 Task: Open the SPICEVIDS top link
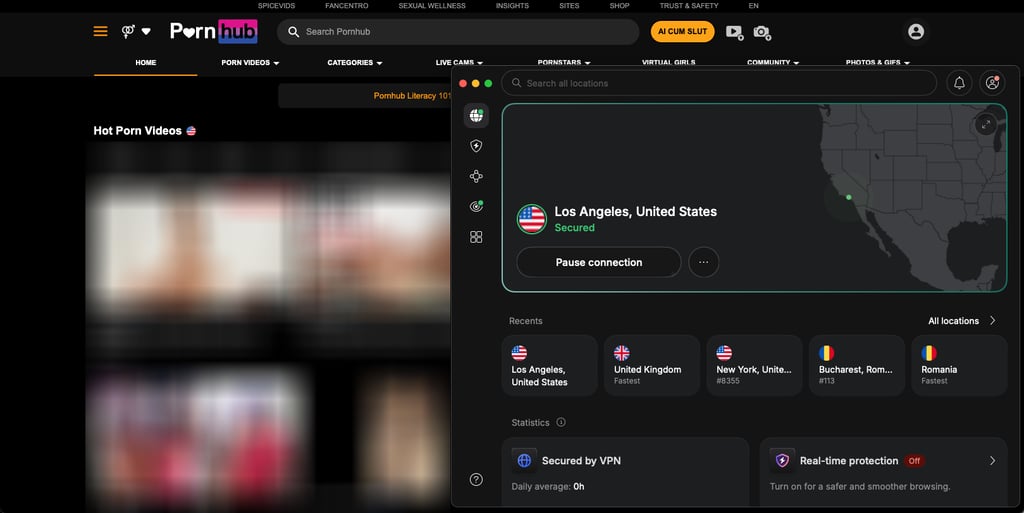pyautogui.click(x=276, y=6)
